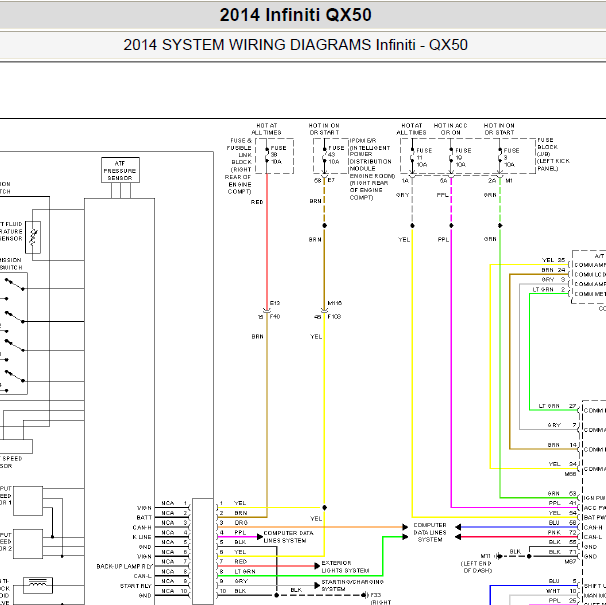Click 'CAN-L' label beside NCA pin 8
This screenshot has height=605, width=606.
point(143,576)
